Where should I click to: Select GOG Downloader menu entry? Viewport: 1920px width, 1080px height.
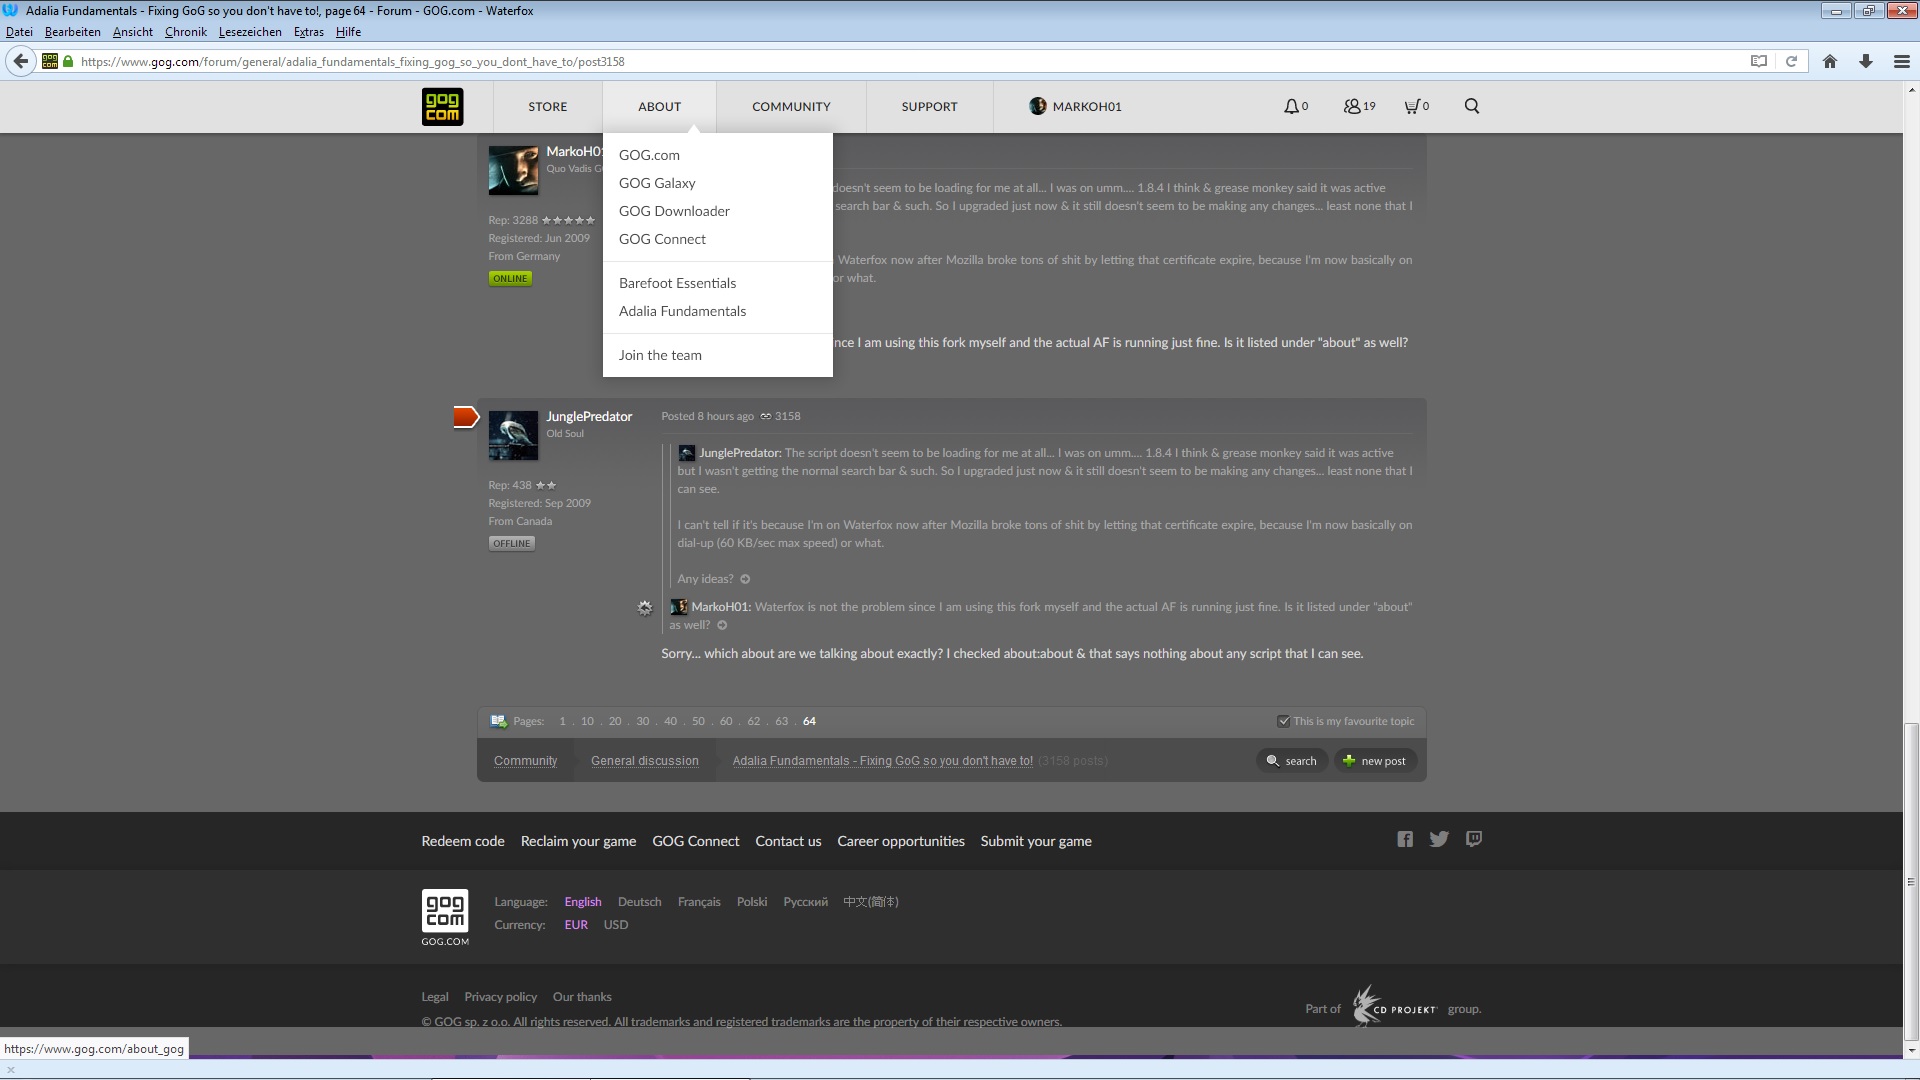click(x=674, y=211)
